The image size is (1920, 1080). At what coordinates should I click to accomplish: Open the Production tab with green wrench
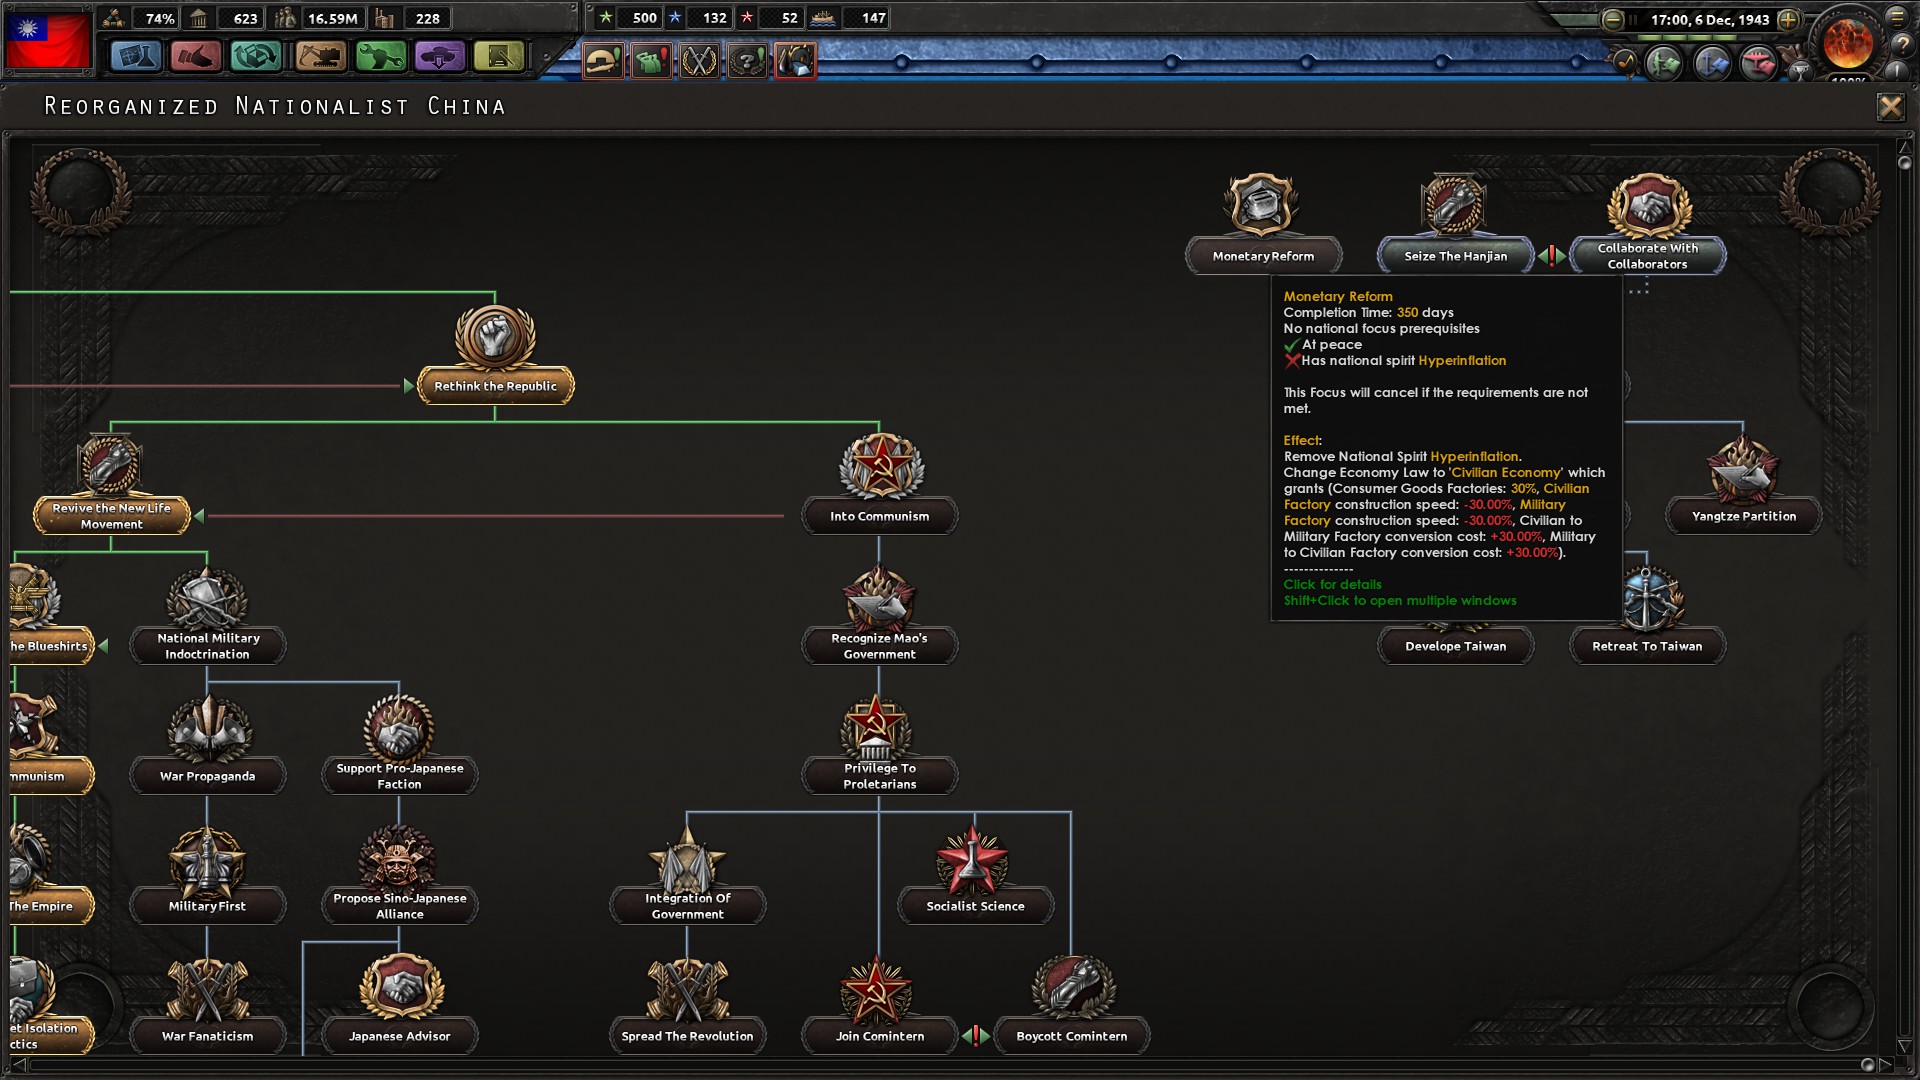[380, 55]
